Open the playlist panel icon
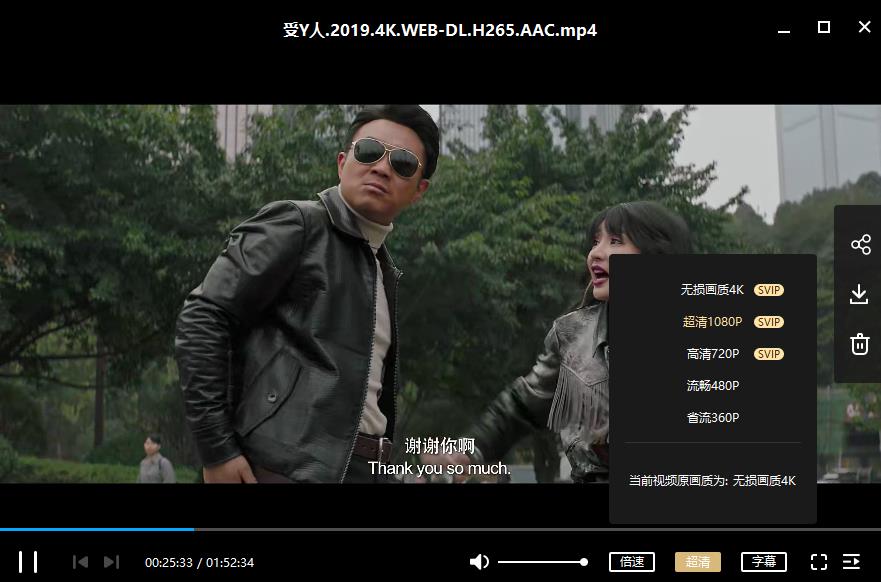Viewport: 881px width, 582px height. click(x=851, y=562)
